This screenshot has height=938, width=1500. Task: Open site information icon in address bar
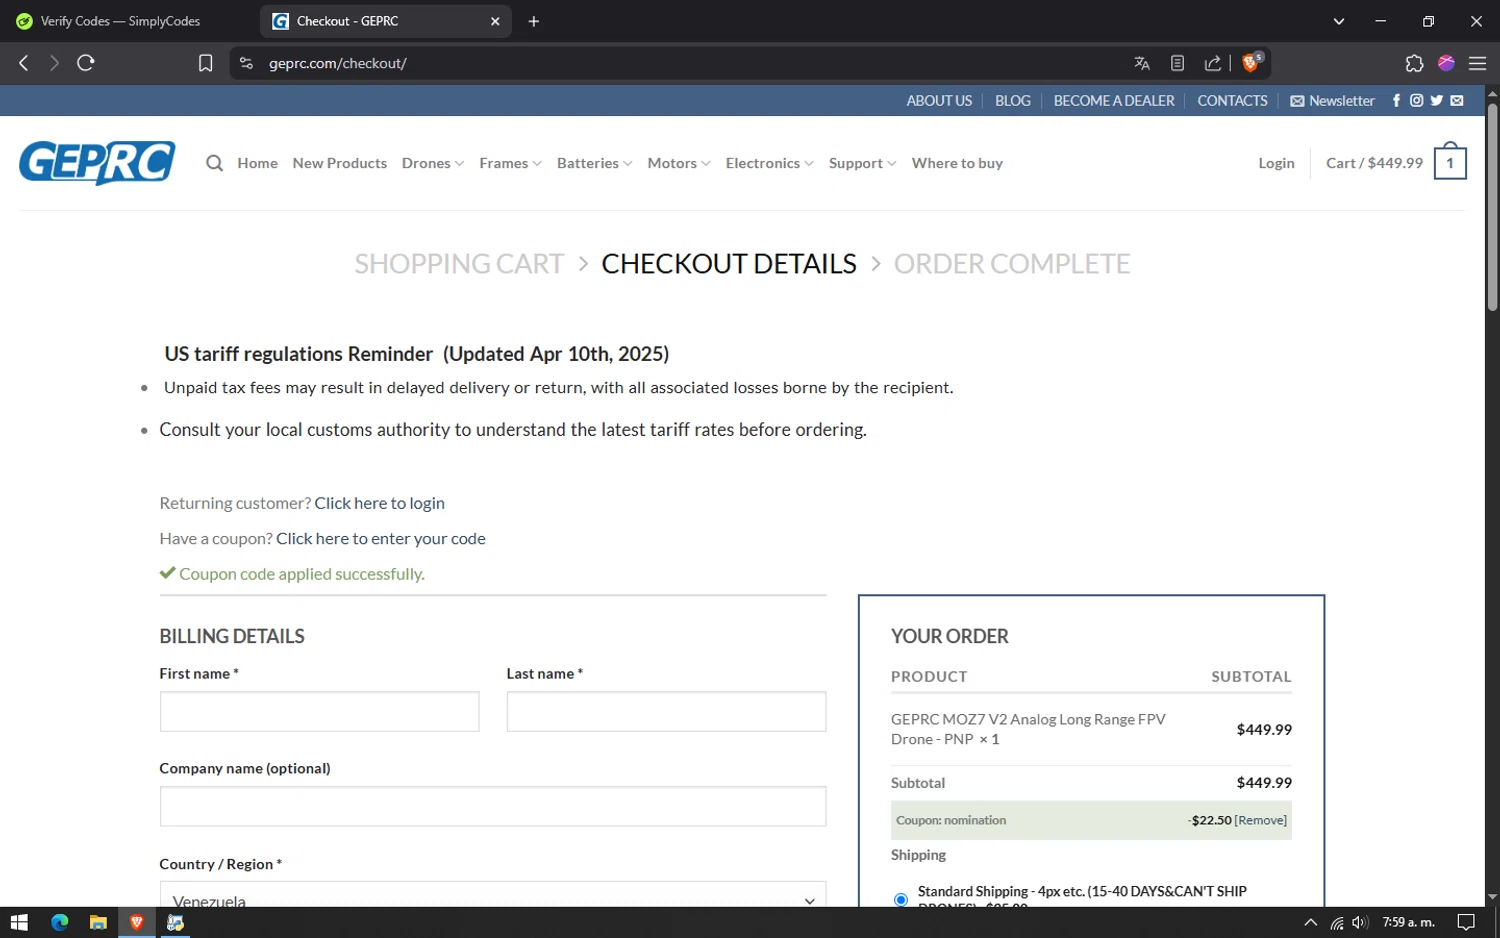[246, 63]
